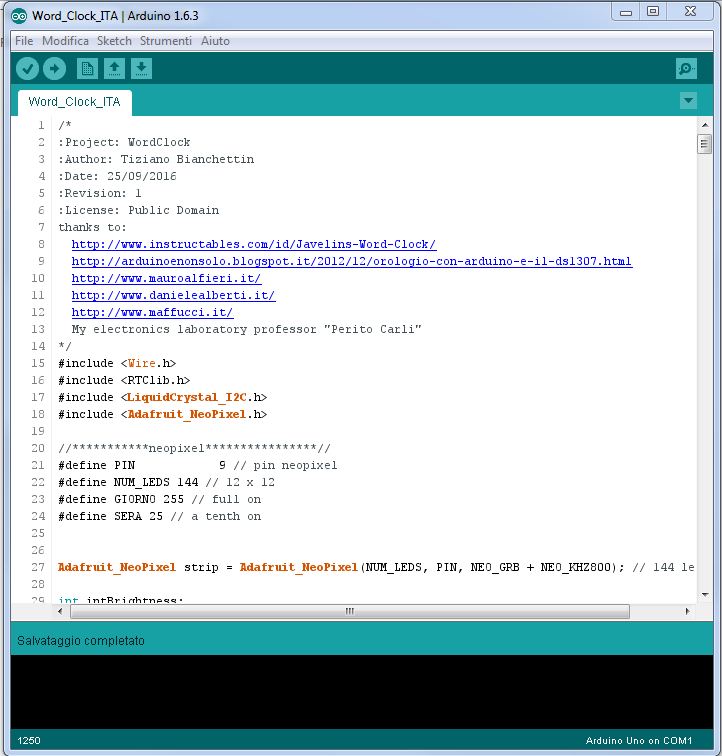Open the Modifica menu

coord(66,41)
